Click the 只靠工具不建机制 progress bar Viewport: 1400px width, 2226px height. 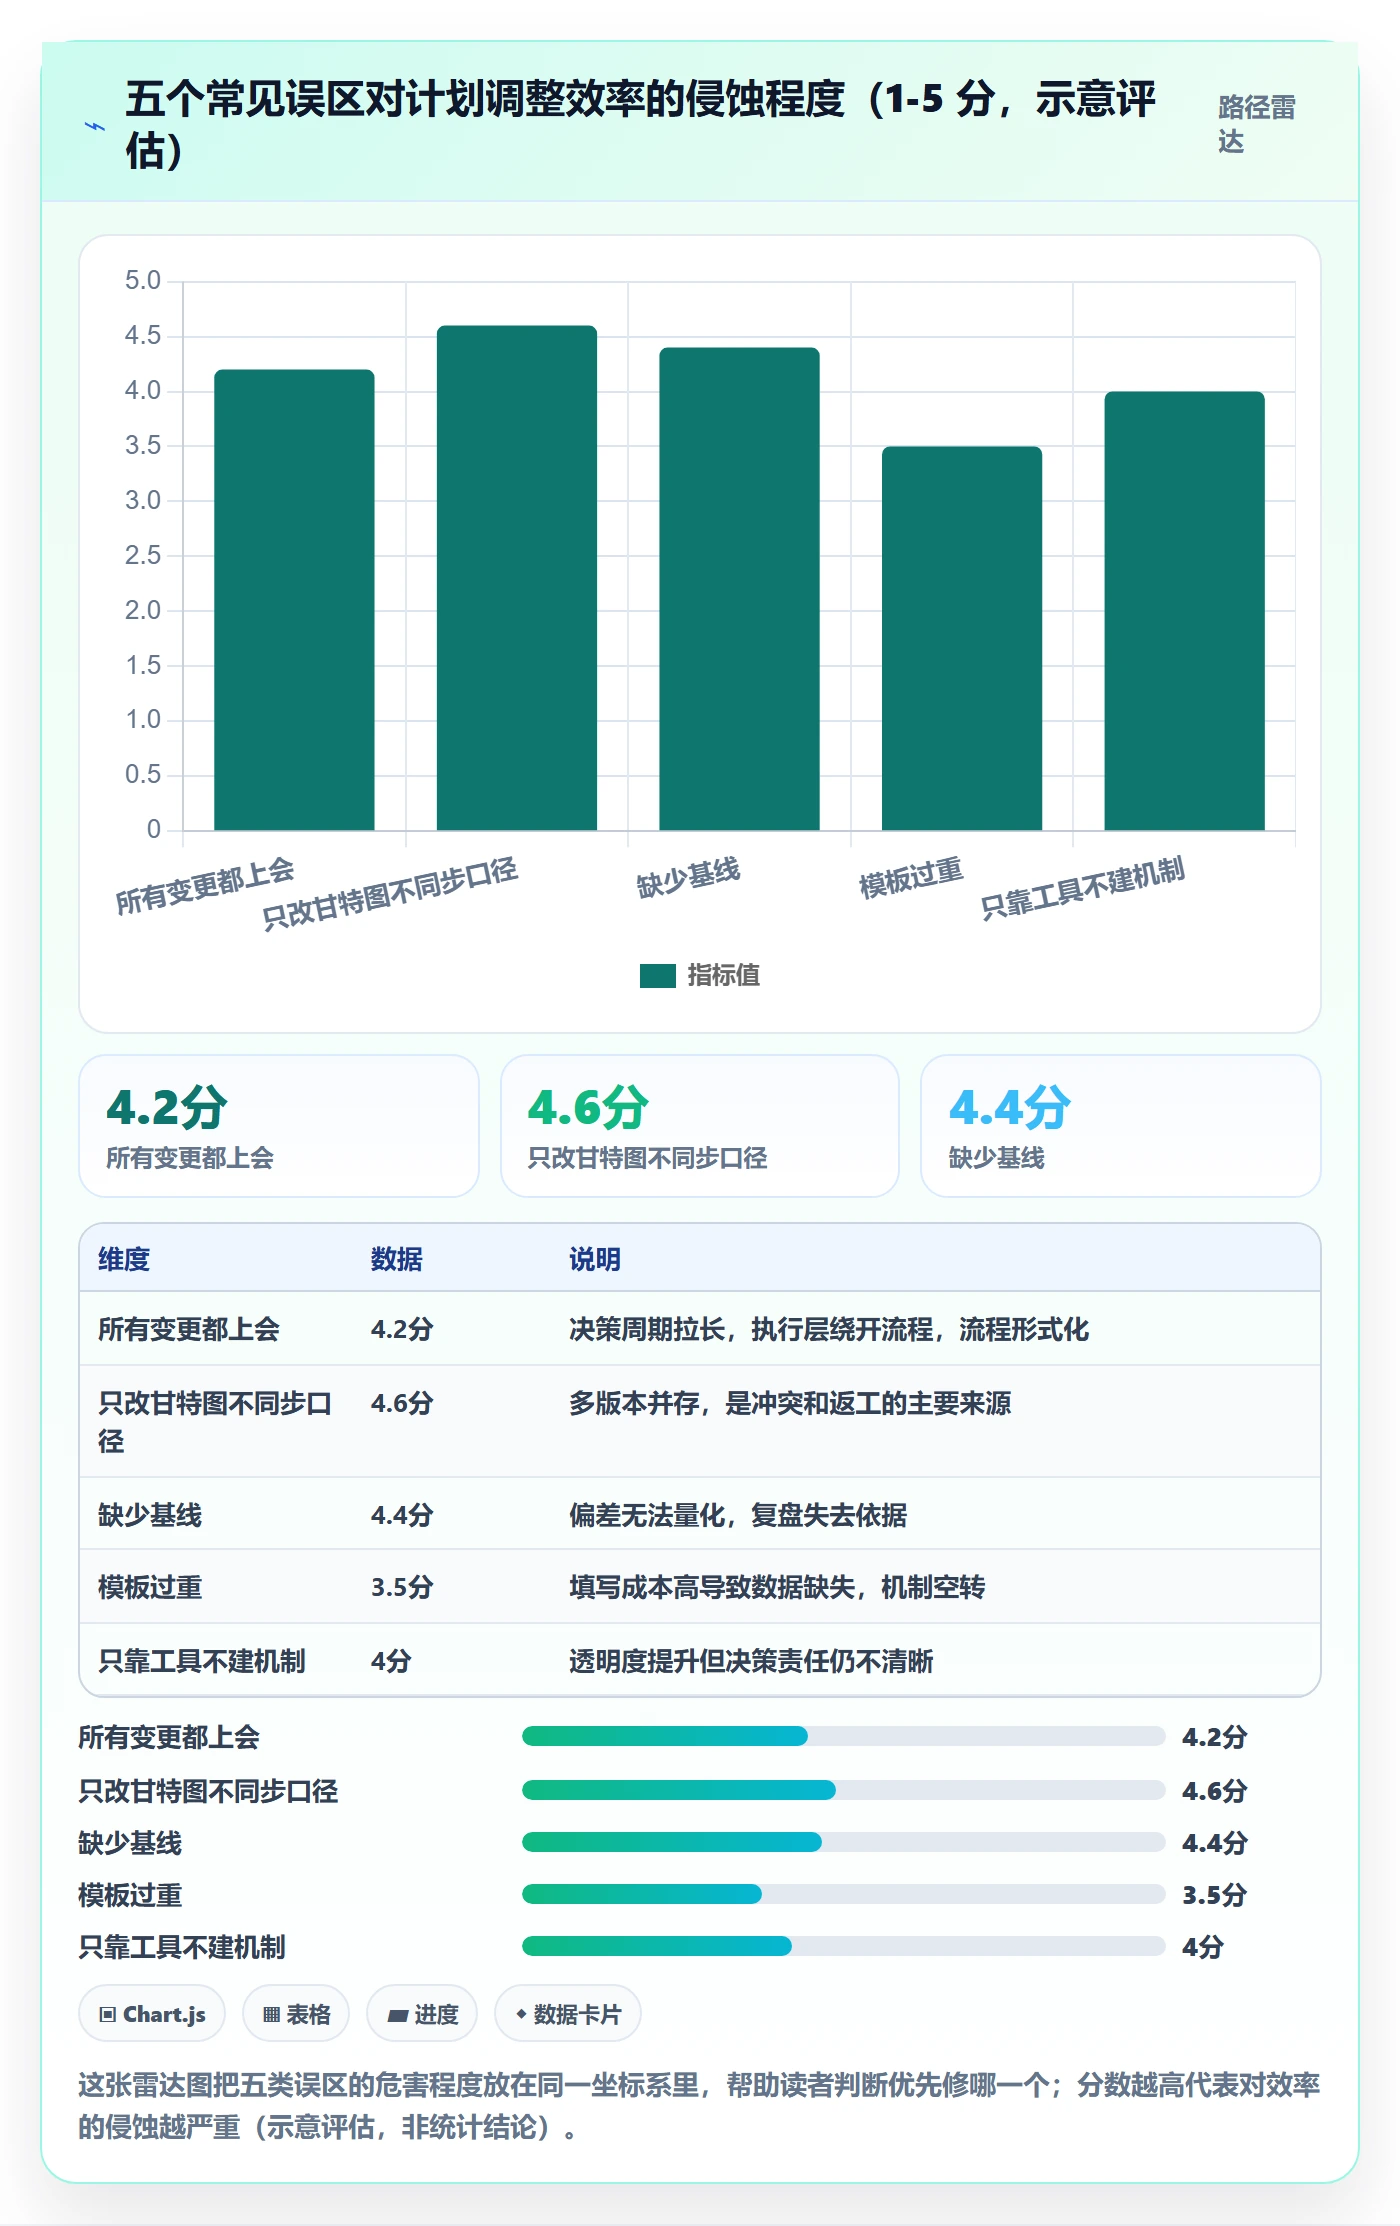(x=843, y=1946)
